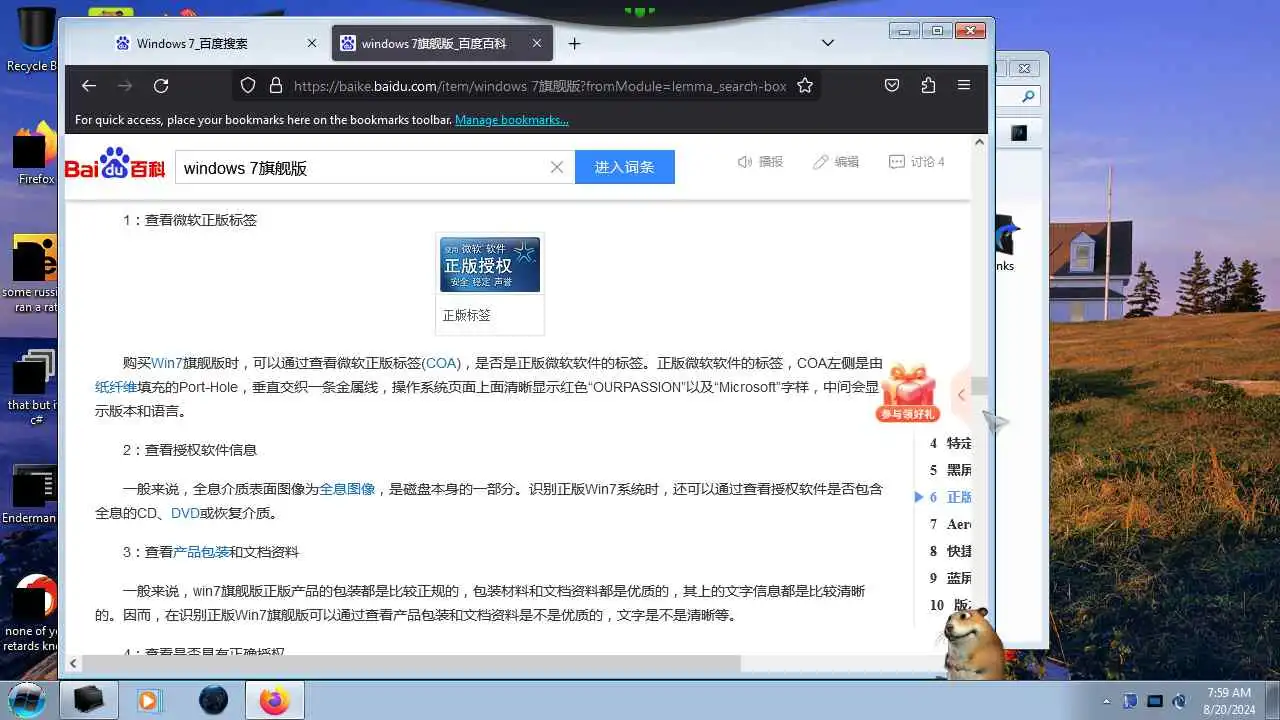Image resolution: width=1280 pixels, height=720 pixels.
Task: Collapse the sidebar with the arrow chevron
Action: [961, 395]
